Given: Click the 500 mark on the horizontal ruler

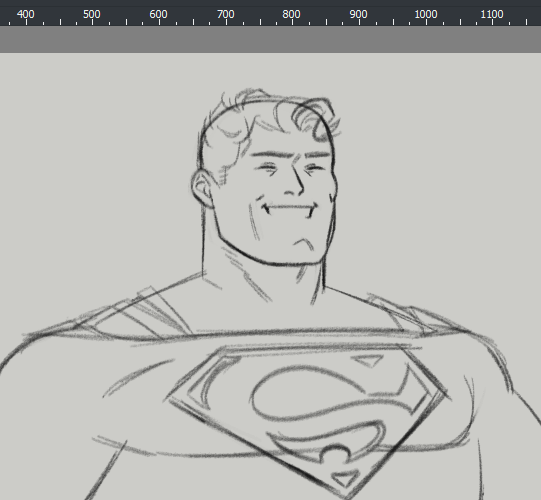Looking at the screenshot, I should pos(92,14).
